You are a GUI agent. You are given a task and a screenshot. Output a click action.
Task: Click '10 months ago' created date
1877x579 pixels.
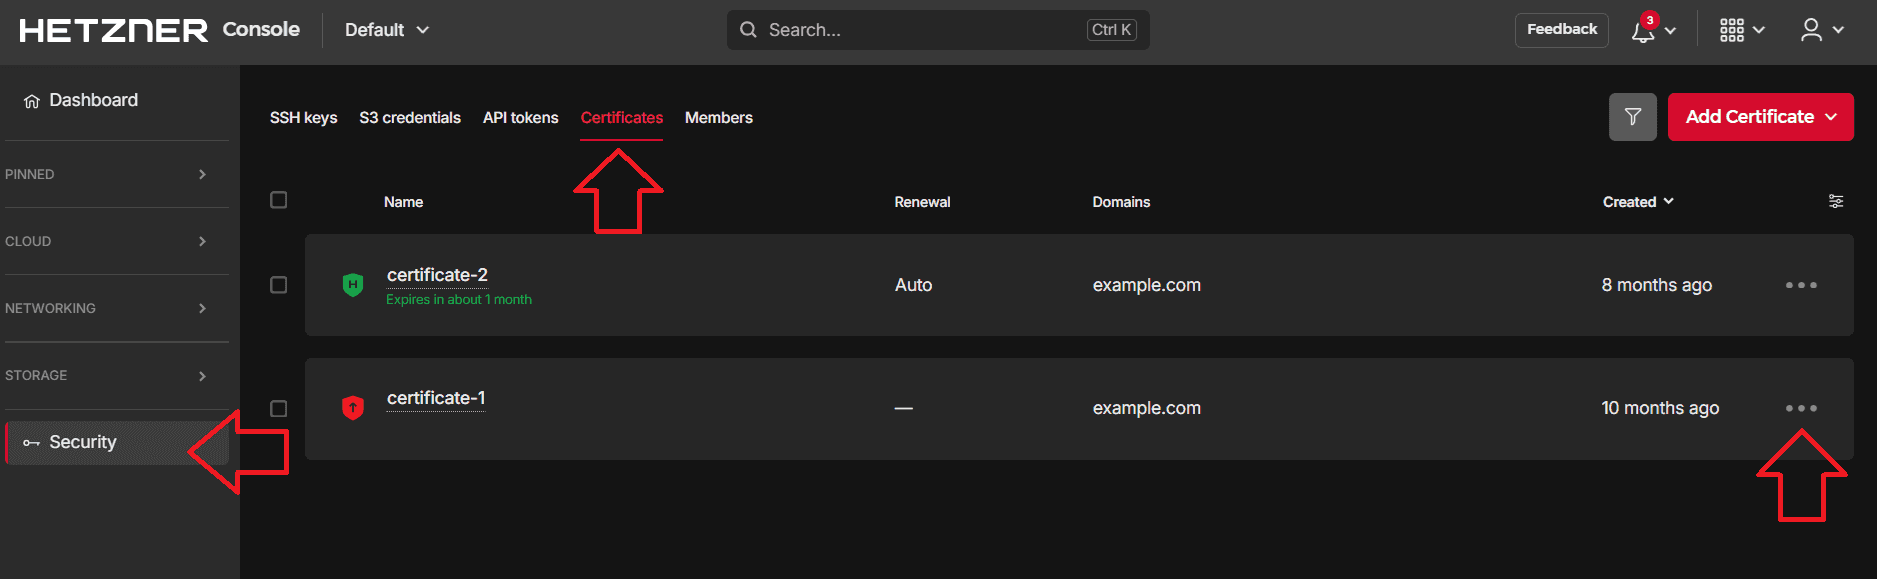(x=1660, y=408)
